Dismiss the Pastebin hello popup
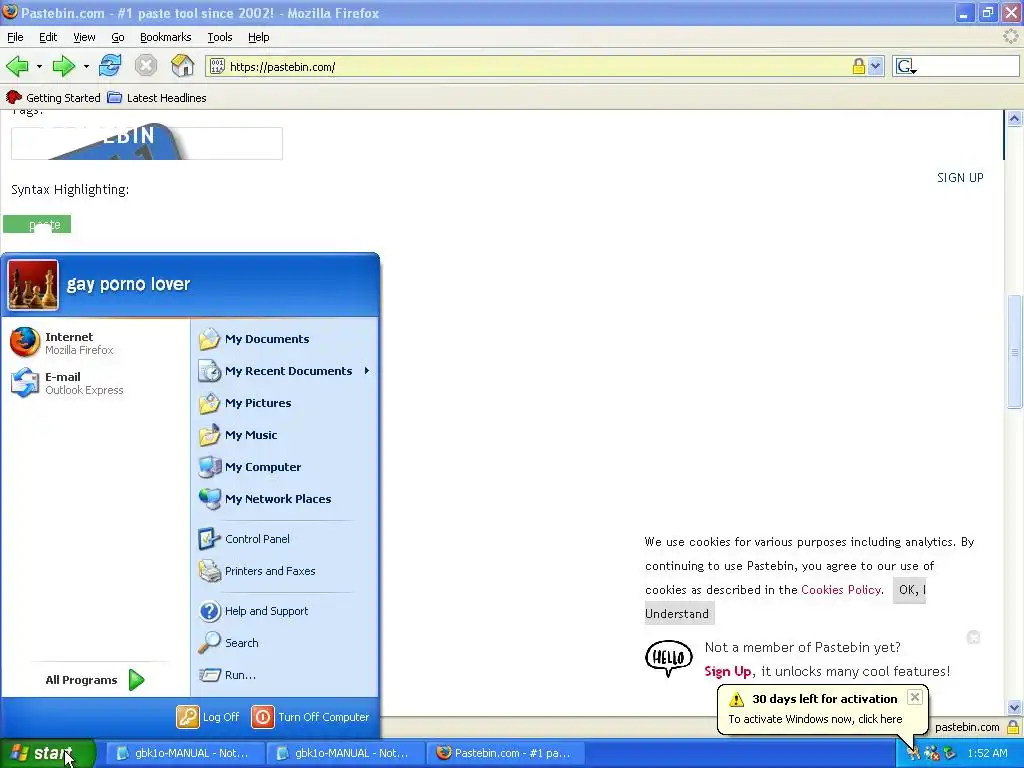The width and height of the screenshot is (1024, 768). pos(973,637)
